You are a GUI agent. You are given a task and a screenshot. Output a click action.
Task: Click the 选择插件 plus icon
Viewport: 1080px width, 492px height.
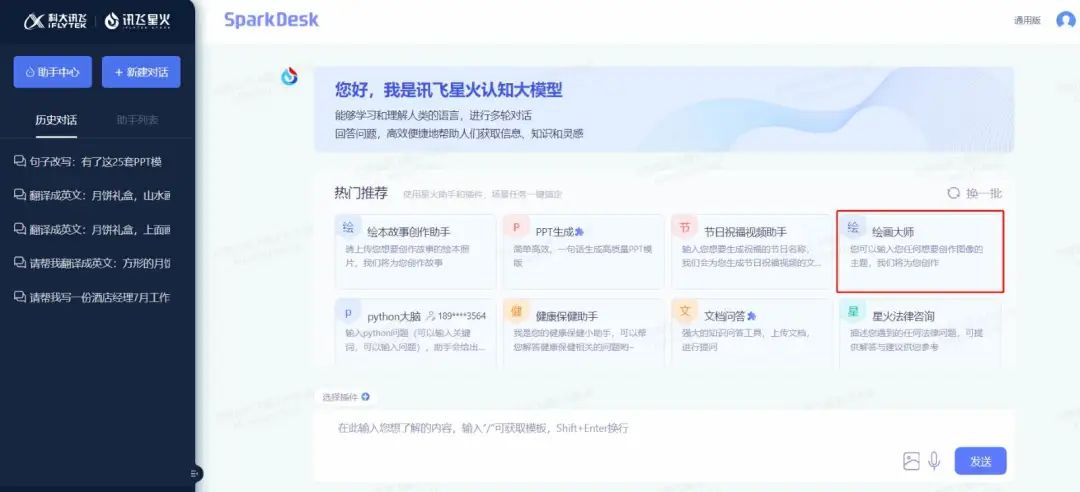point(366,397)
